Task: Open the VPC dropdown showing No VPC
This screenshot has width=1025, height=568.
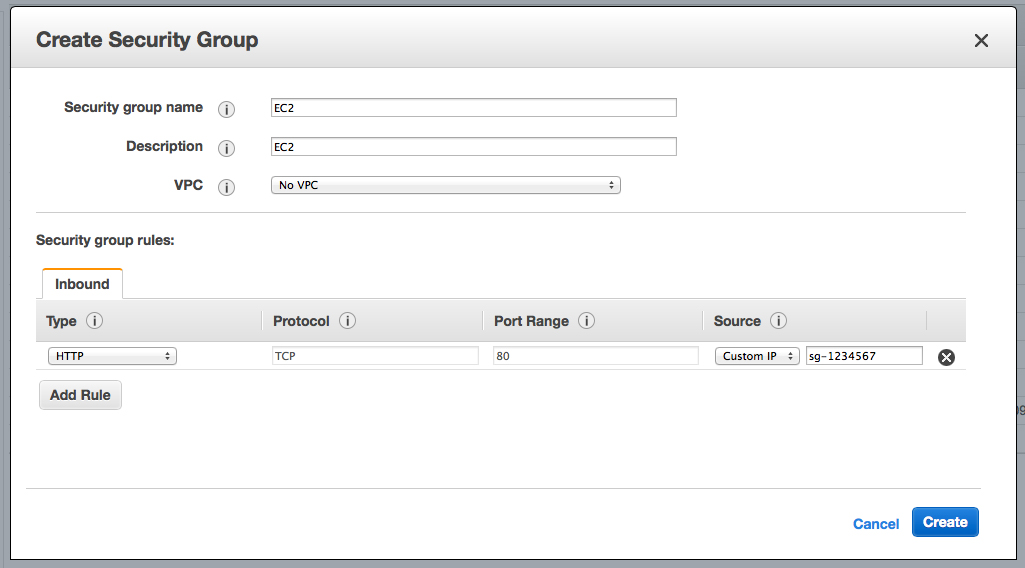Action: pyautogui.click(x=446, y=185)
